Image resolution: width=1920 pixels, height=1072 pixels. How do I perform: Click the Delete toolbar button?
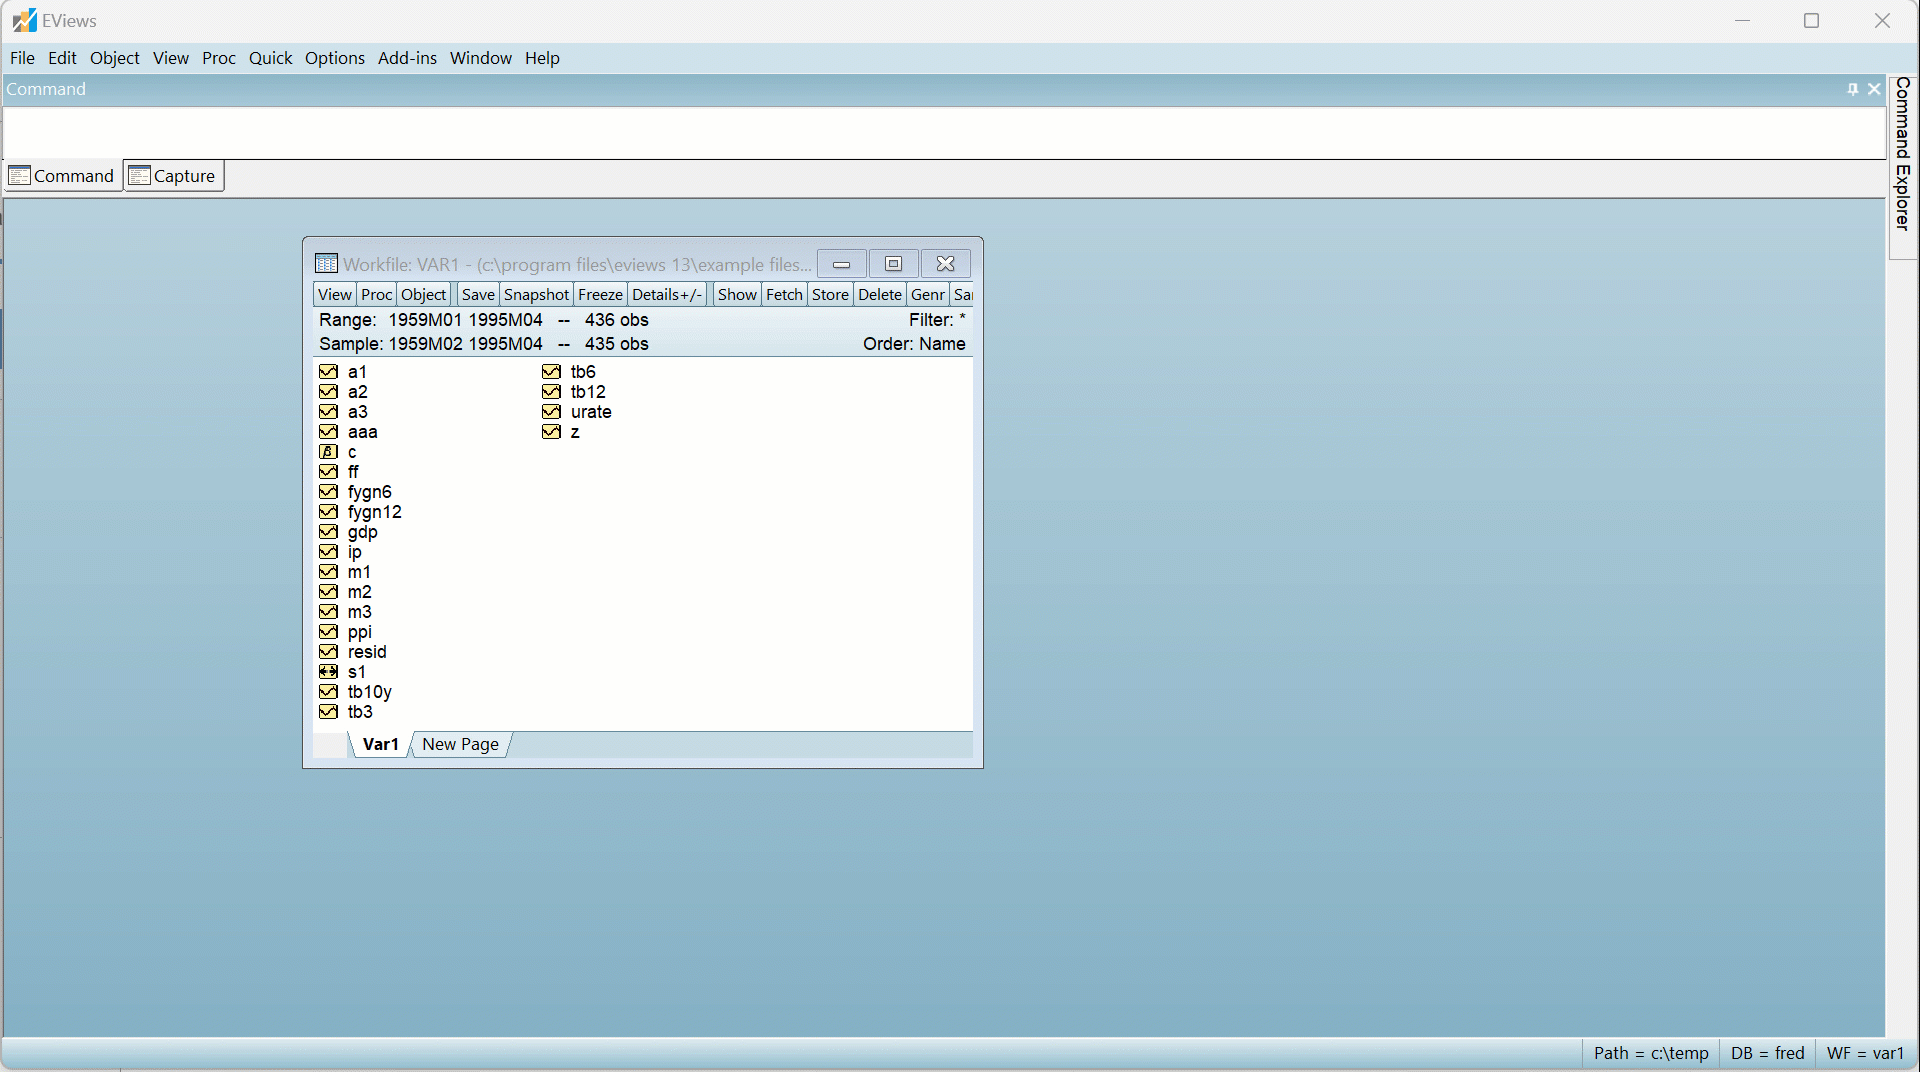[x=880, y=294]
